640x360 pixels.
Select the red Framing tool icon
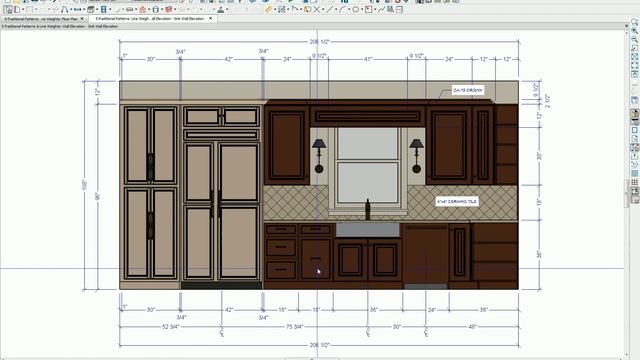(169, 9)
